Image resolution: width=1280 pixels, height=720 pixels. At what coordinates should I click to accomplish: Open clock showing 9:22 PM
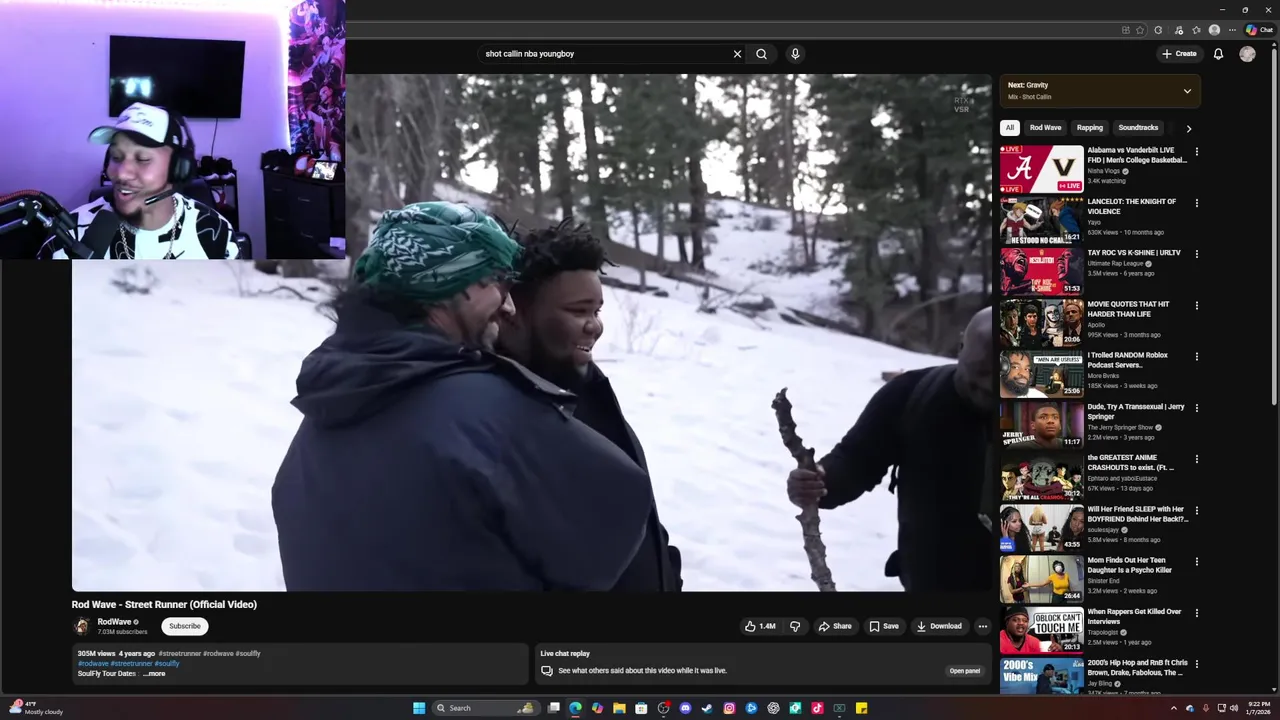coord(1257,708)
